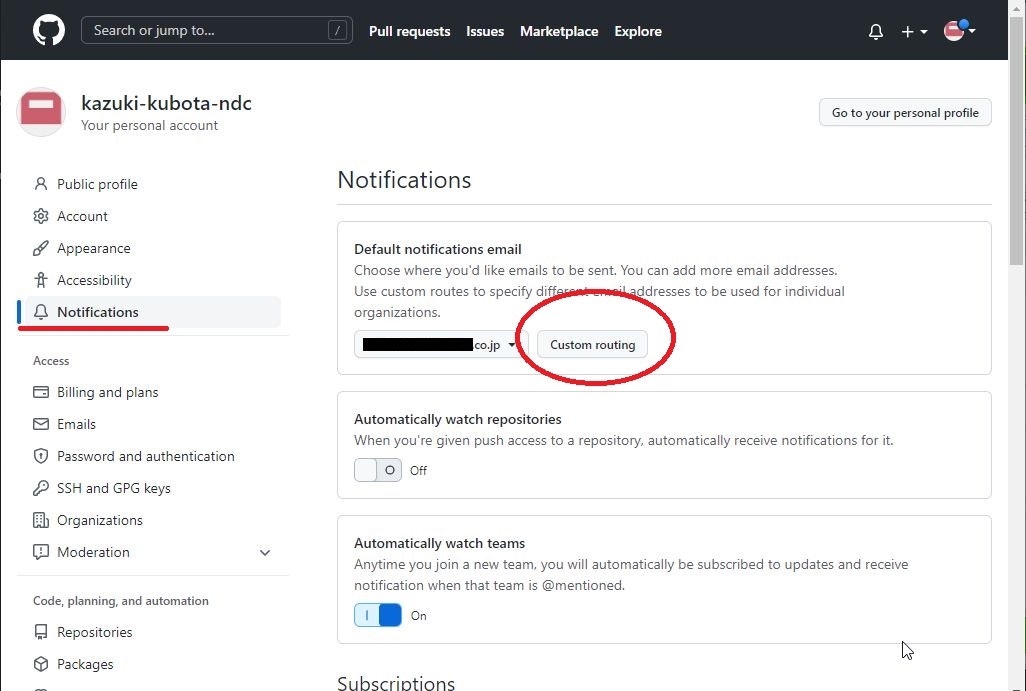
Task: Click the kazuki-kubota-ndc profile avatar
Action: (x=41, y=111)
